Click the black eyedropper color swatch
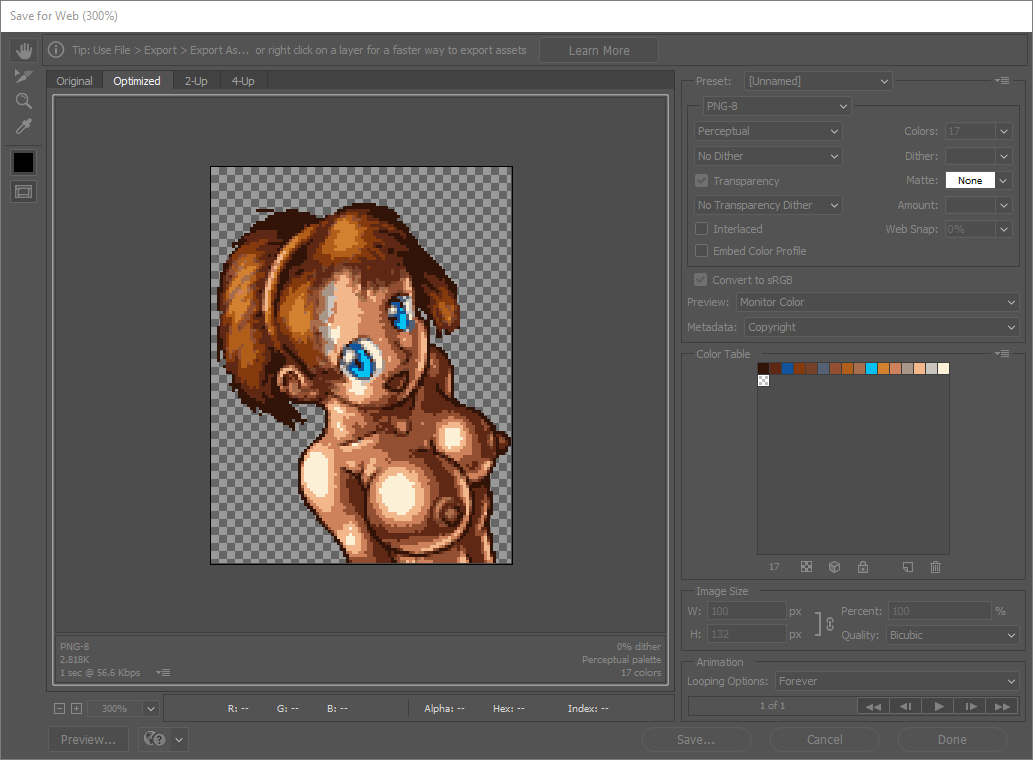The height and width of the screenshot is (760, 1033). pos(23,161)
